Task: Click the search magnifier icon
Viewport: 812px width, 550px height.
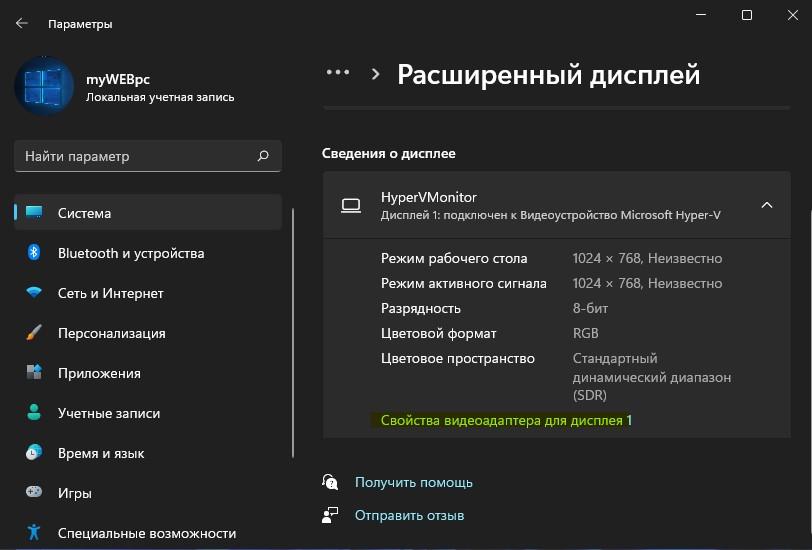Action: coord(263,156)
